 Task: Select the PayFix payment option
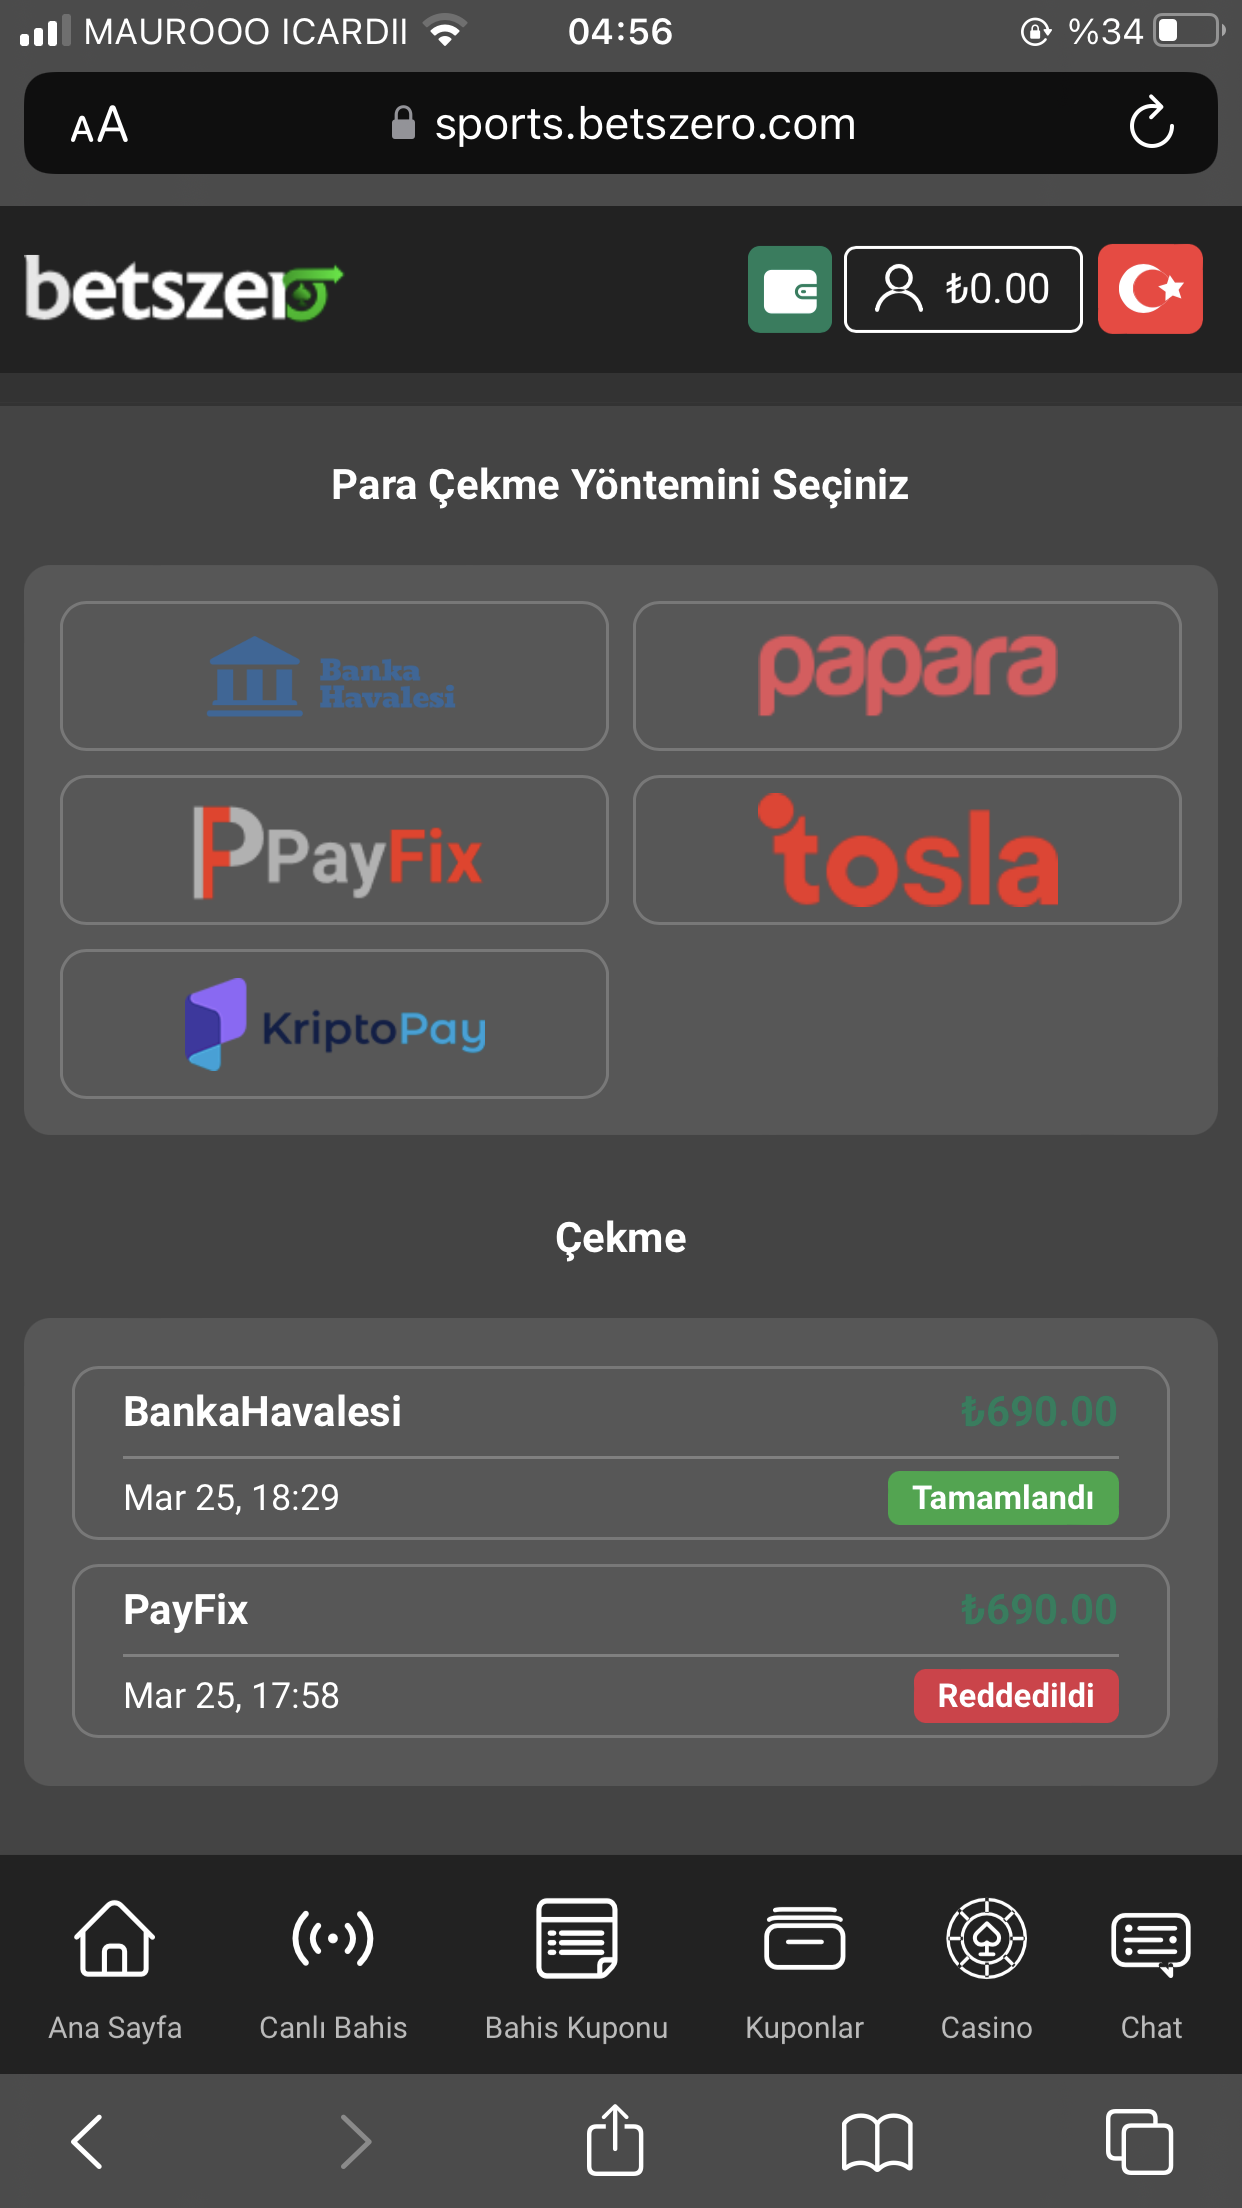pos(334,850)
